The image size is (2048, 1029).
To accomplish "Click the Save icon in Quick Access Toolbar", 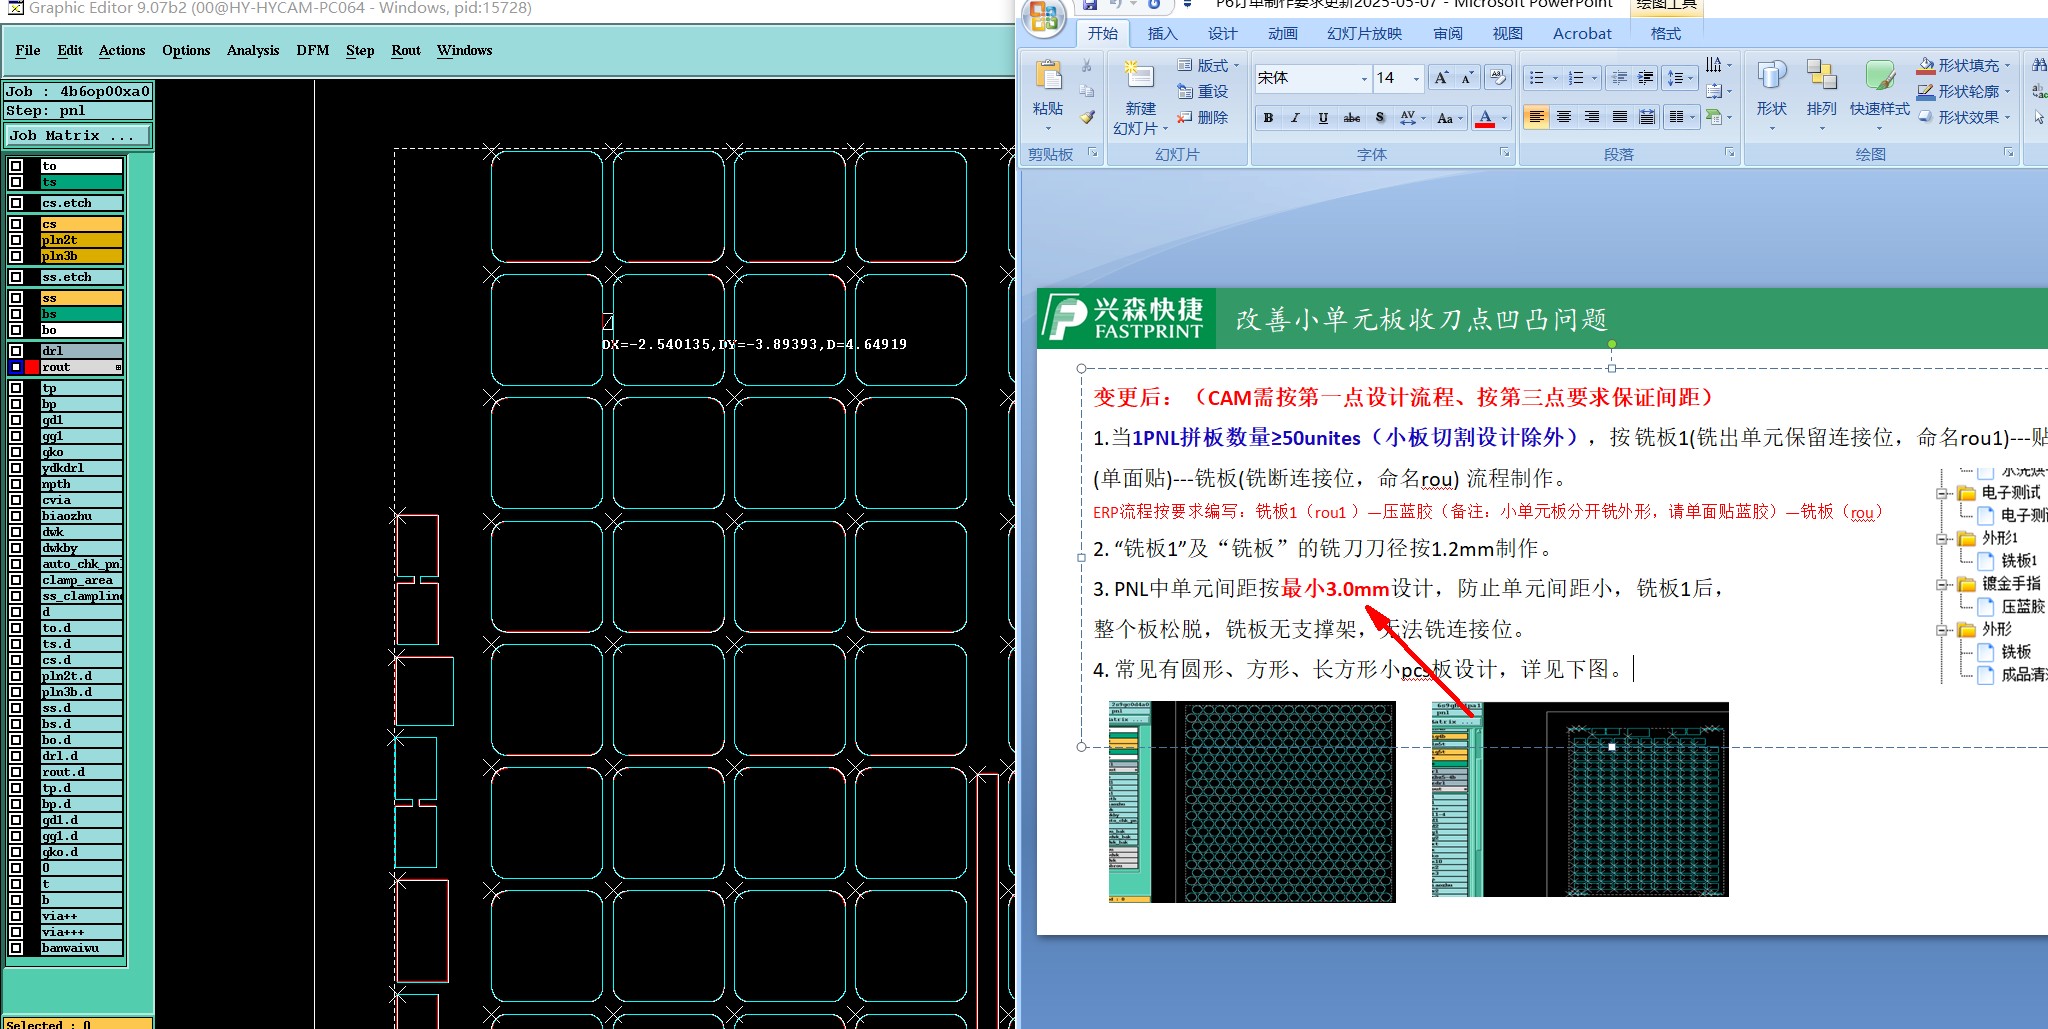I will coord(1090,5).
